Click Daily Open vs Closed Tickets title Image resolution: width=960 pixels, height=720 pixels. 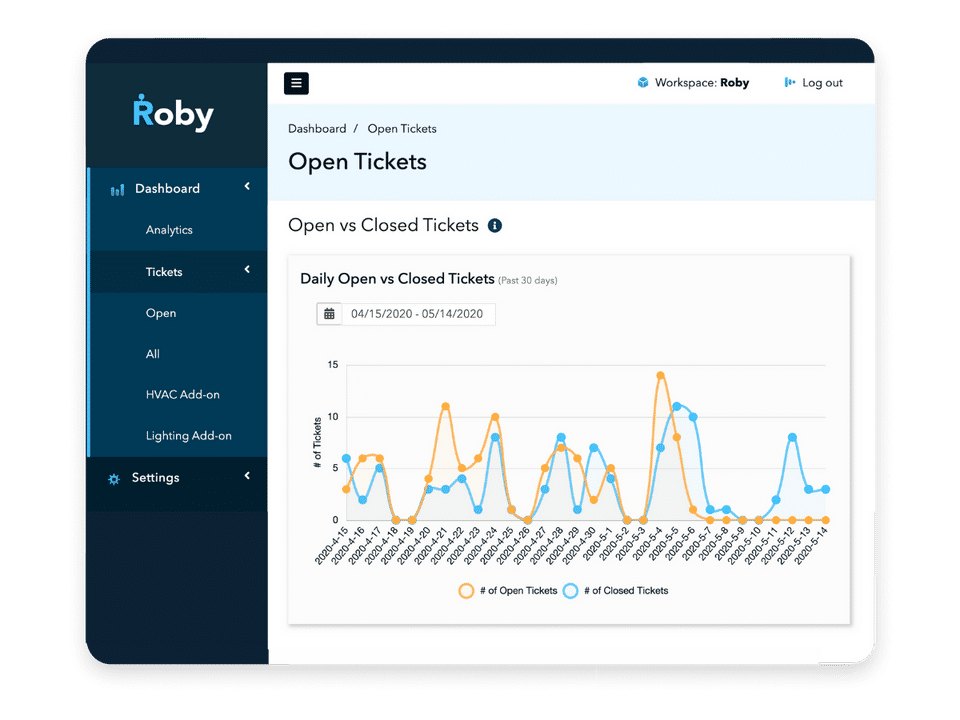[397, 279]
